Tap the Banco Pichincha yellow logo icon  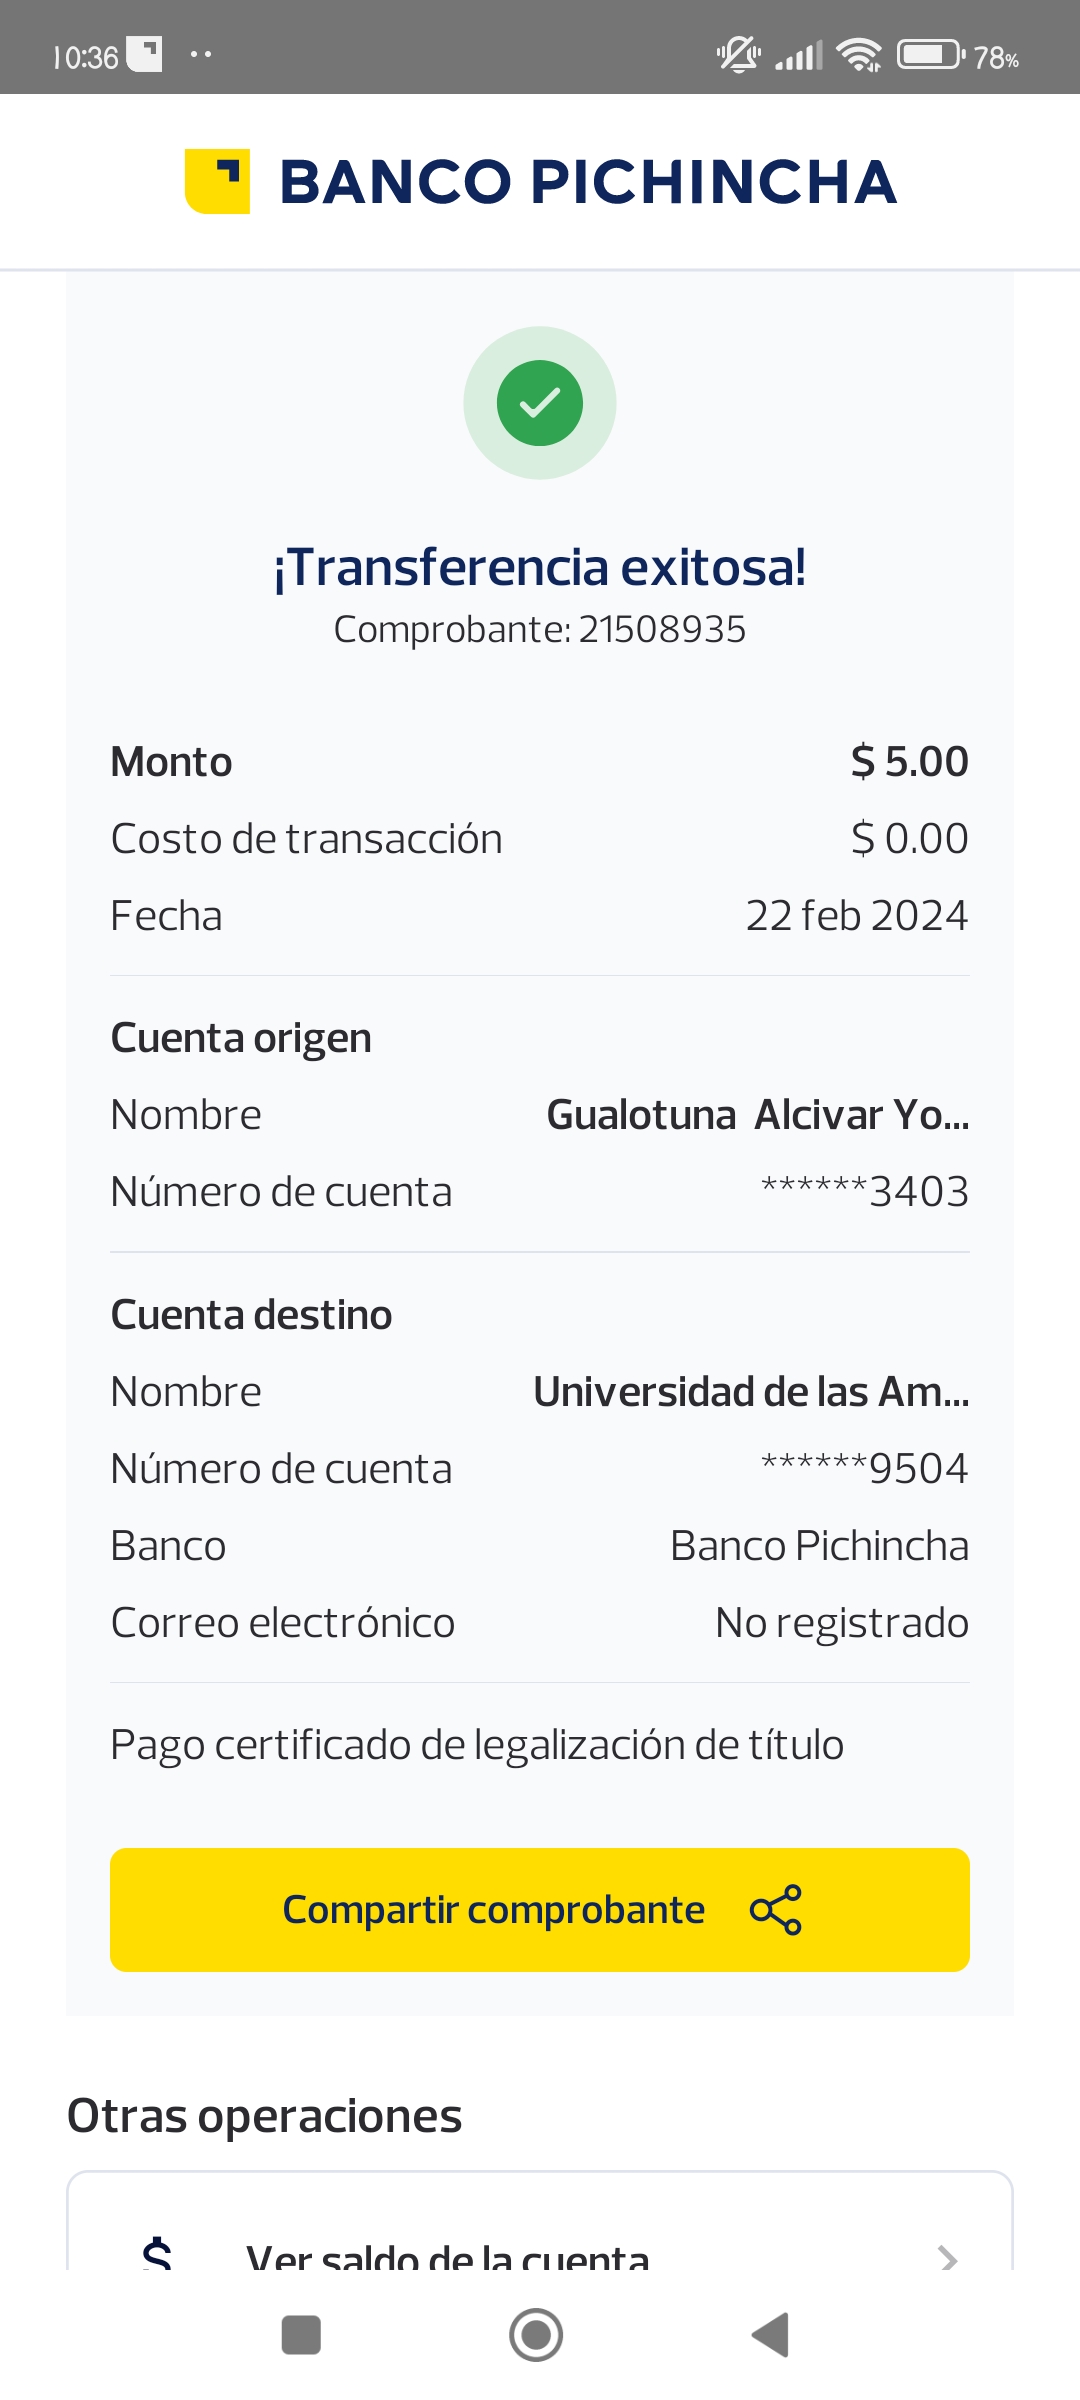point(217,181)
